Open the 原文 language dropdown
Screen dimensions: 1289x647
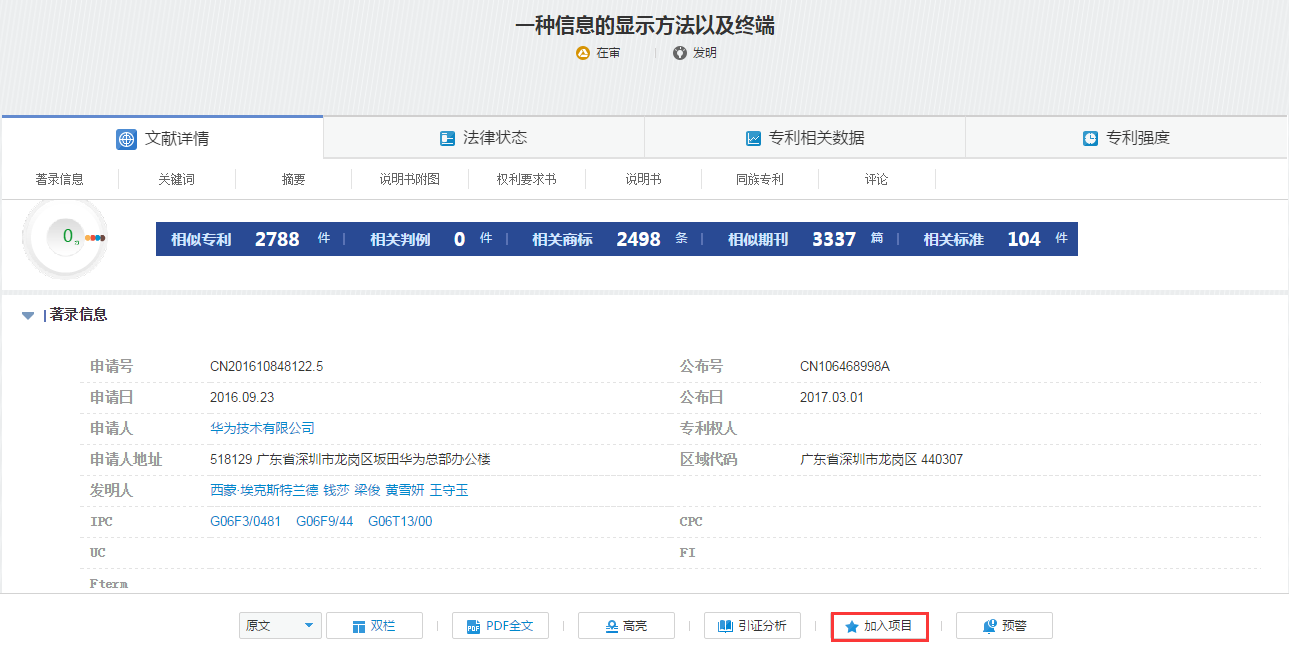coord(280,626)
